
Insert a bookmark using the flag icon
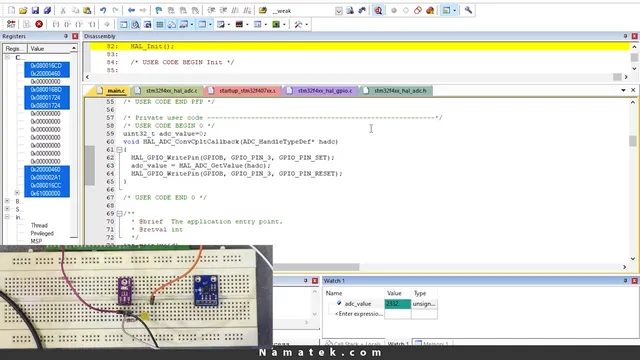click(x=159, y=11)
